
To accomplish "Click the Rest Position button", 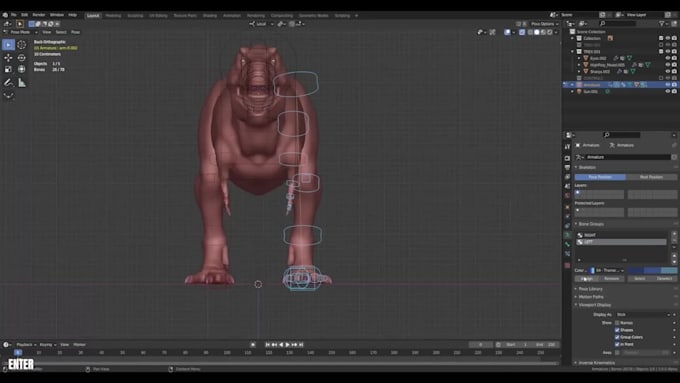I will pos(651,177).
